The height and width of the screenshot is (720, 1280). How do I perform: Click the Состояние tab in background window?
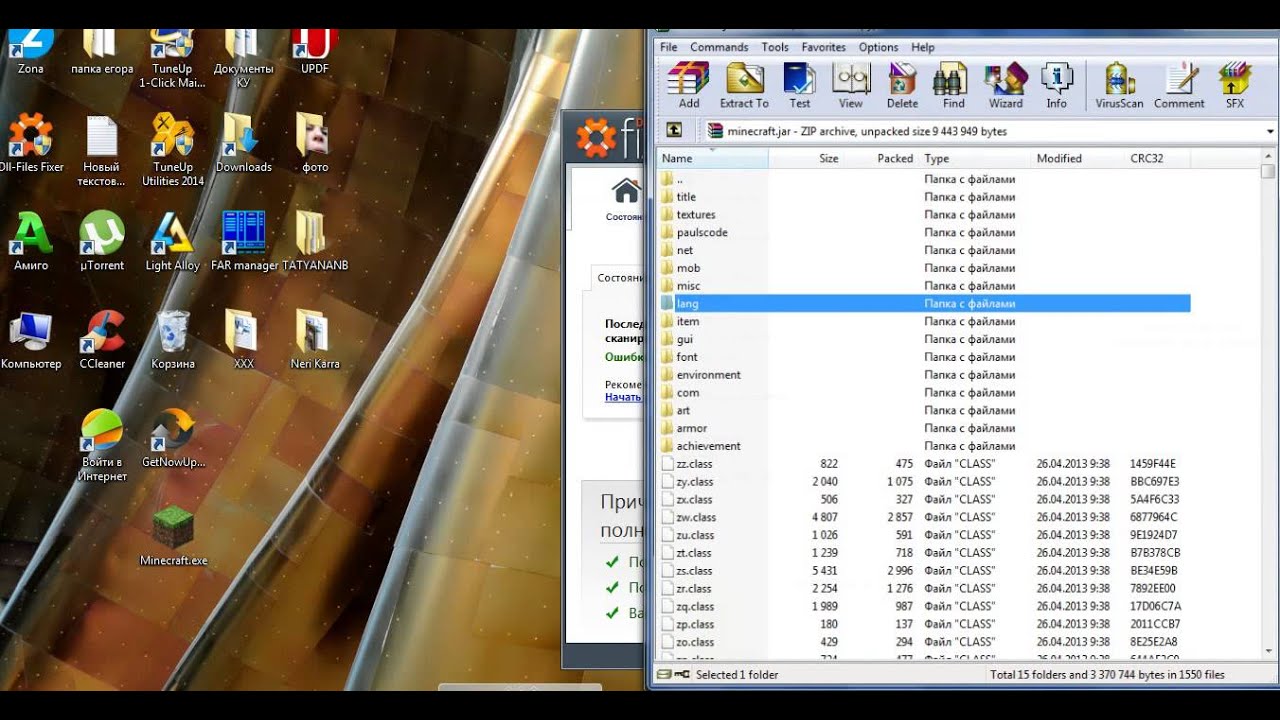620,278
